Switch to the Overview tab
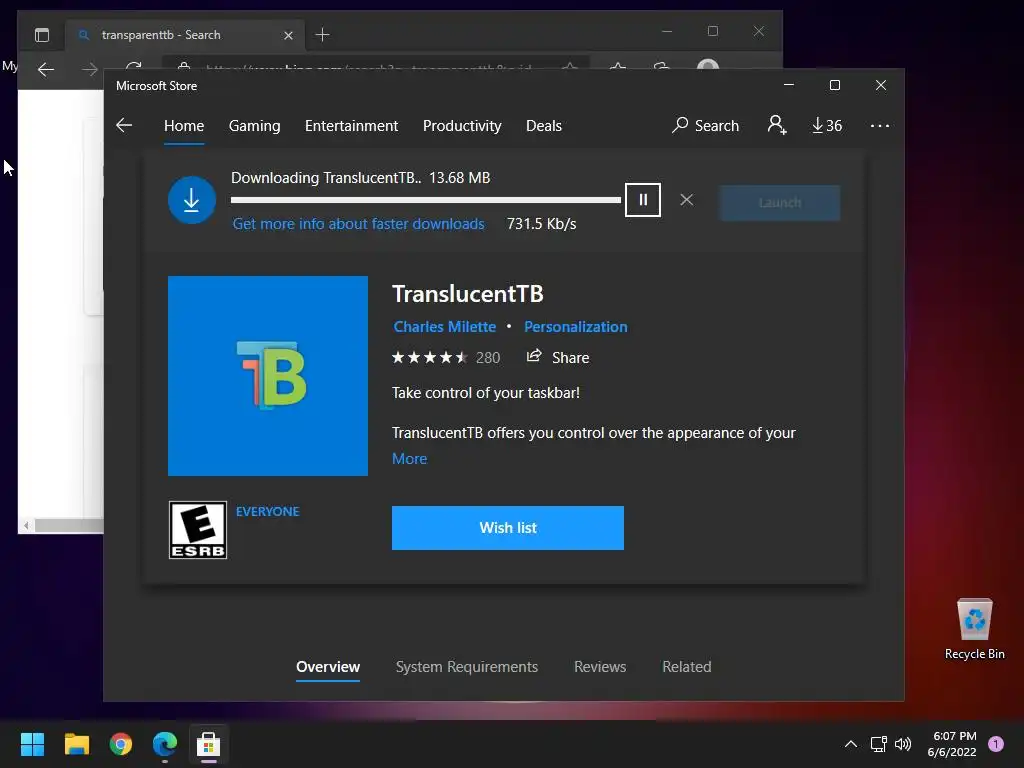Viewport: 1024px width, 768px height. pyautogui.click(x=328, y=667)
